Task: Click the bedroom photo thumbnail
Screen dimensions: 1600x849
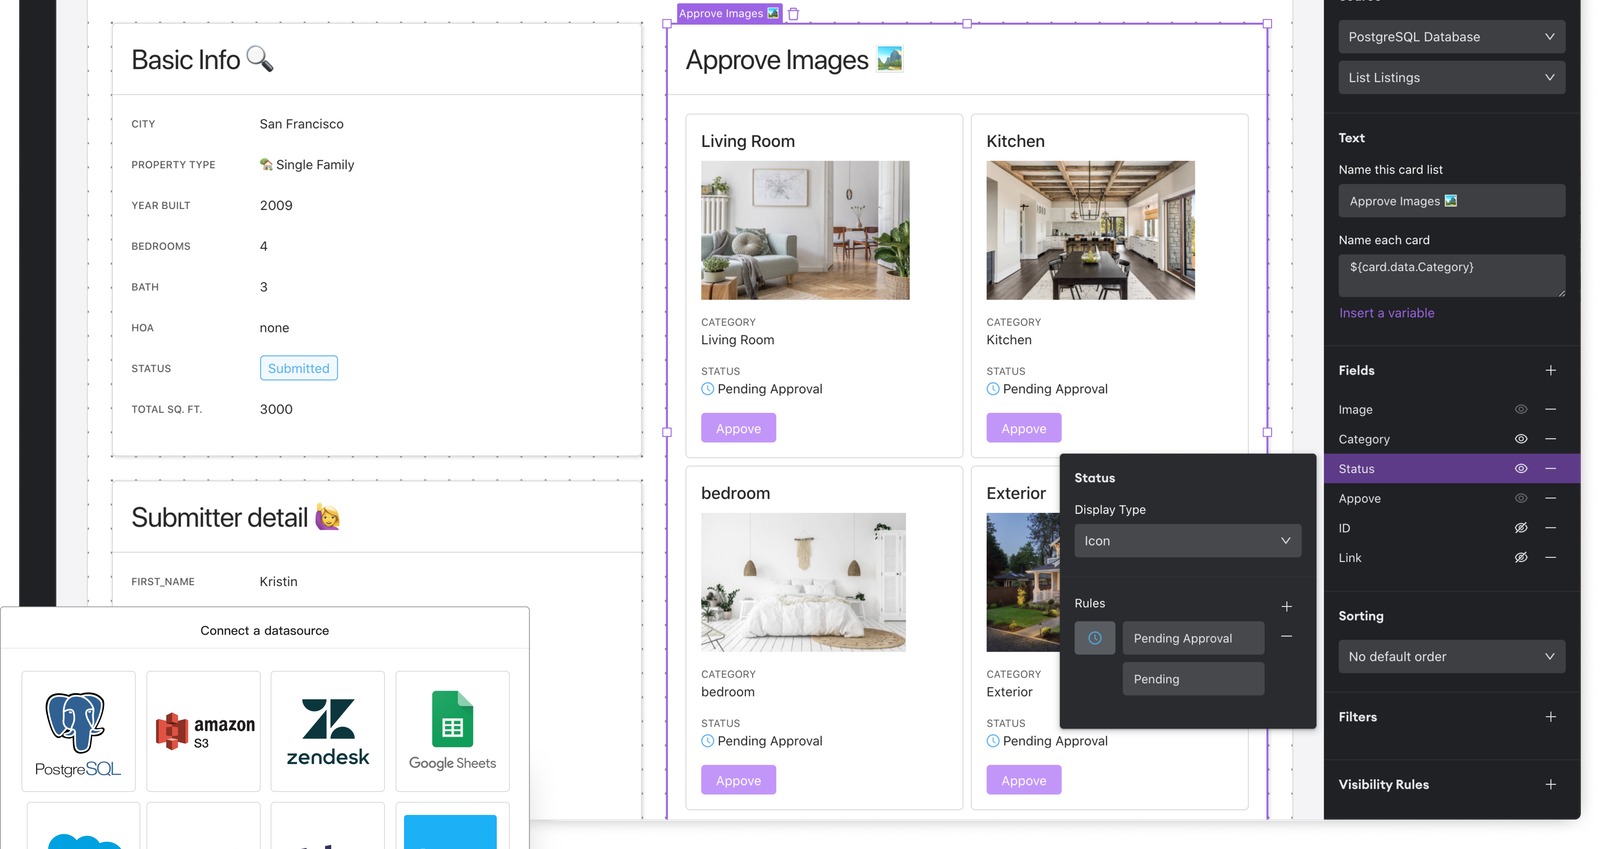Action: coord(804,582)
